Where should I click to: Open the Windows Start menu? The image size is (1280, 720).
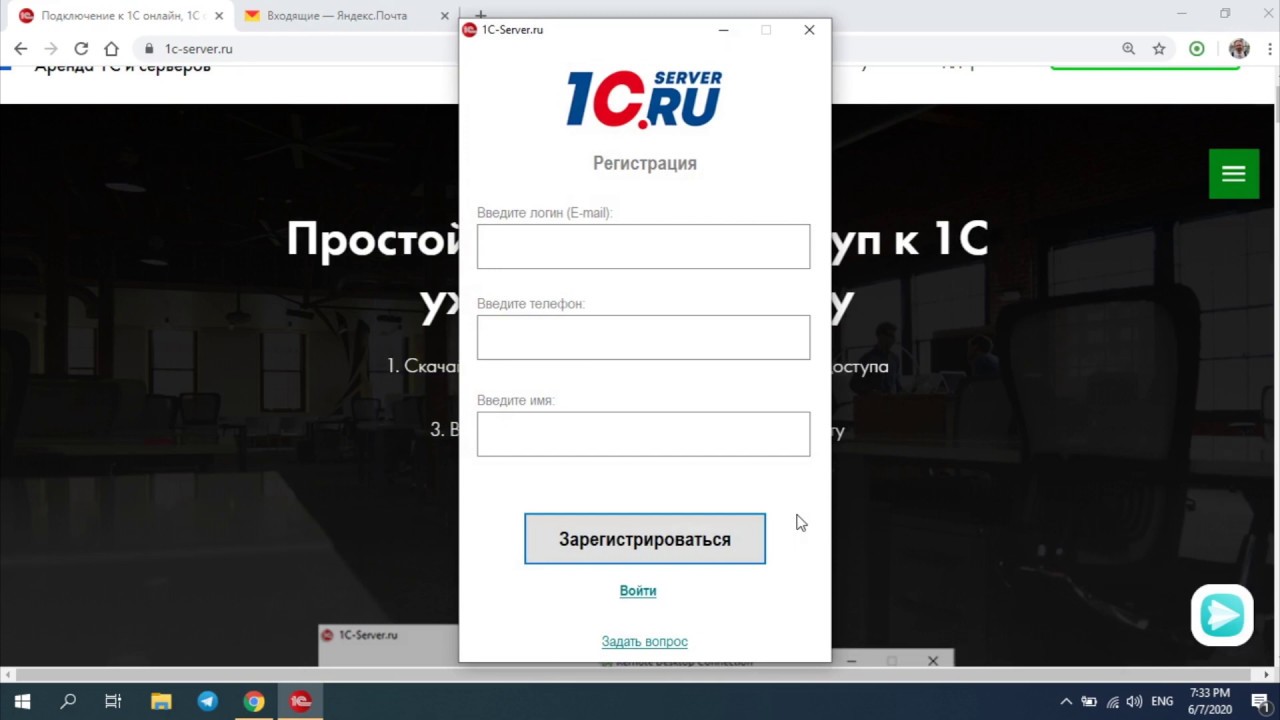(x=22, y=702)
